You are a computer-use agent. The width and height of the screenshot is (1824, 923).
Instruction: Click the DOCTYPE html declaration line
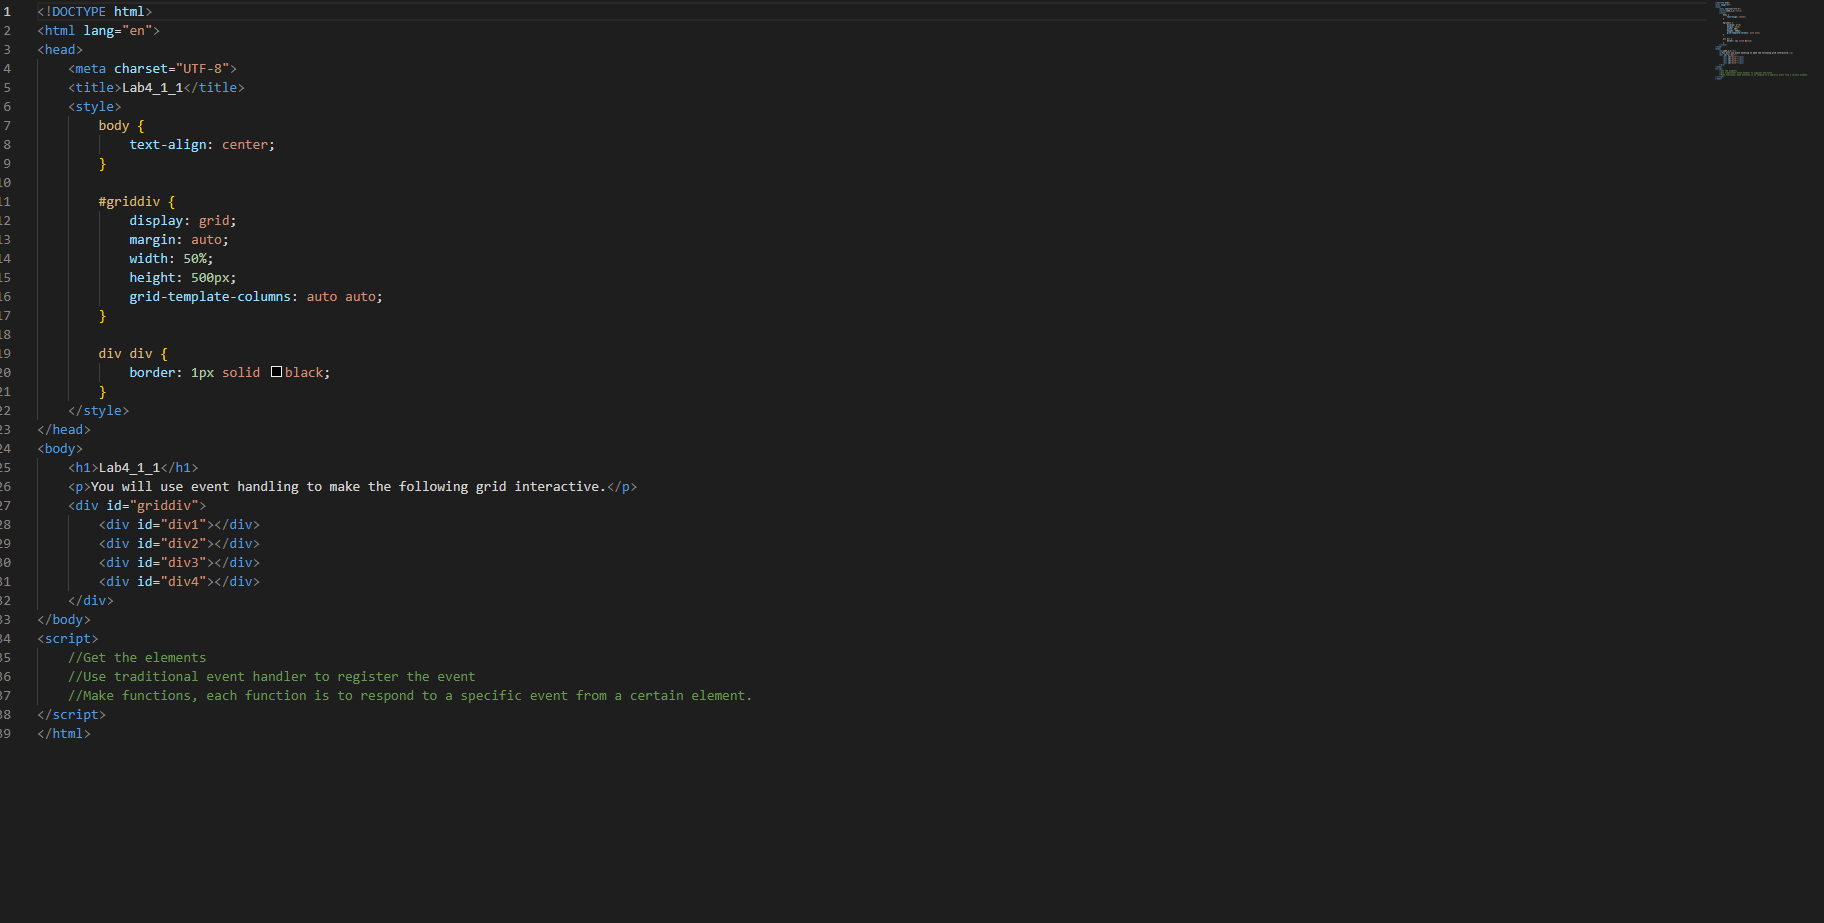click(x=95, y=12)
